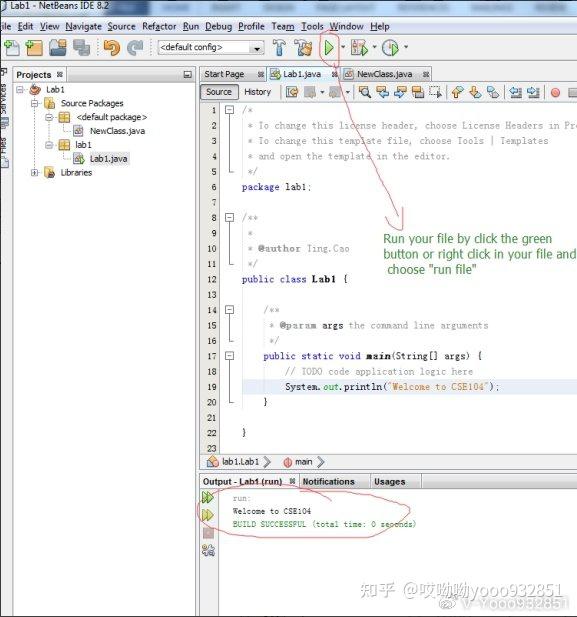
Task: Toggle Highlight Search icon
Action: pyautogui.click(x=418, y=92)
